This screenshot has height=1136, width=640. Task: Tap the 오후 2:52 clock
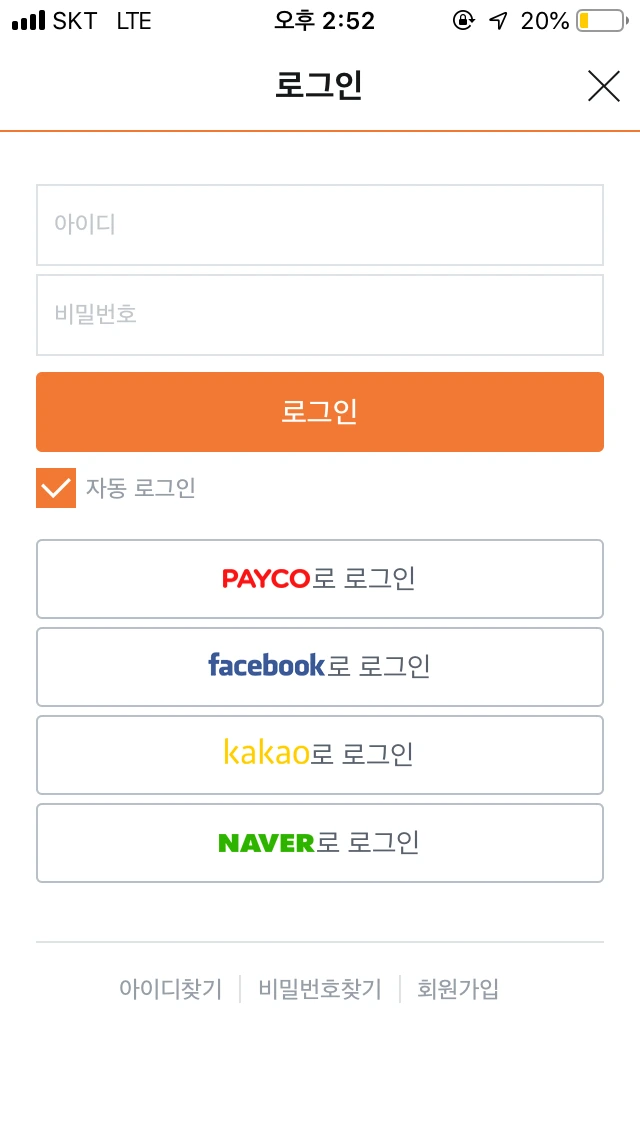[325, 21]
